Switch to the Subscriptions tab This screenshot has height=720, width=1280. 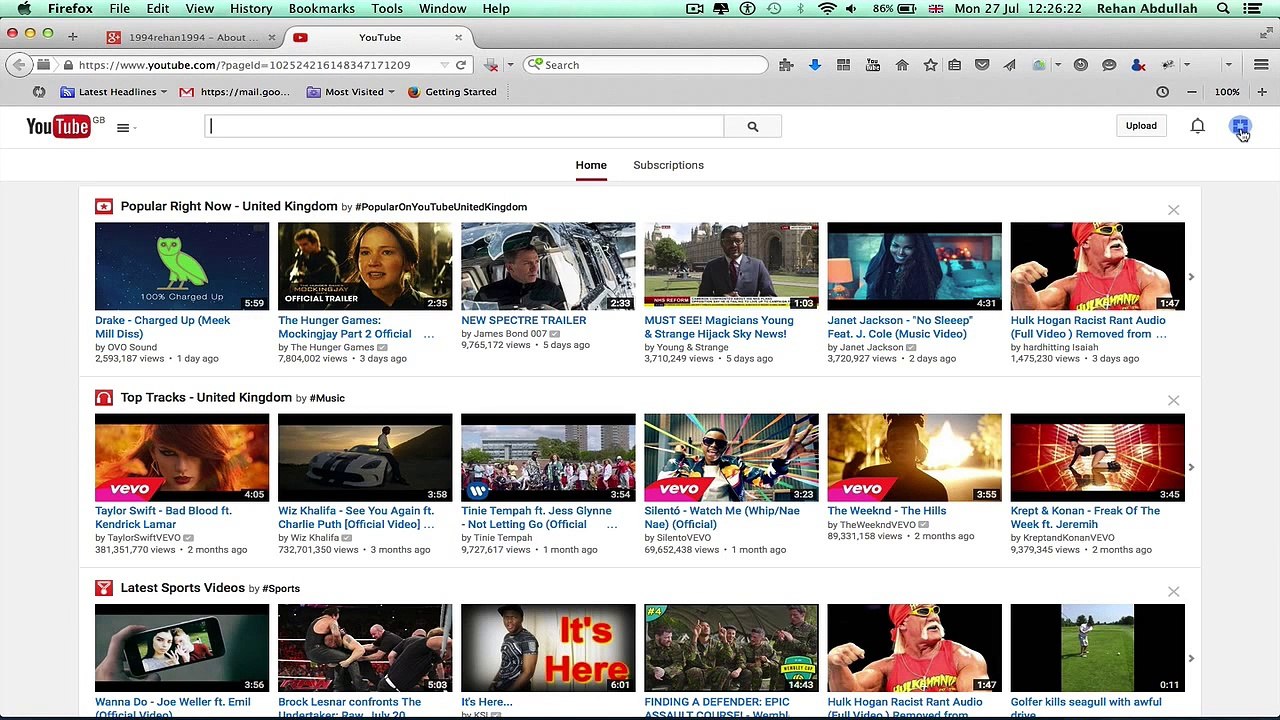coord(668,165)
